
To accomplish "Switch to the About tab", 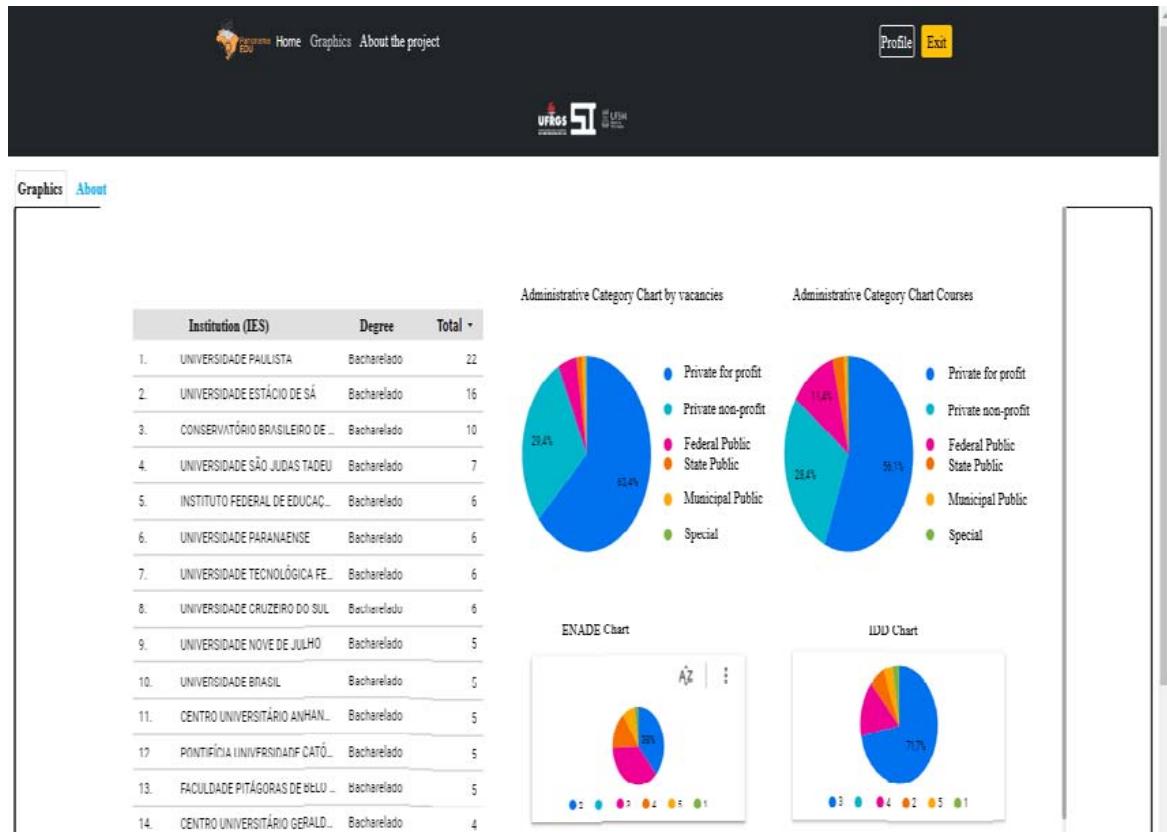I will pos(91,190).
